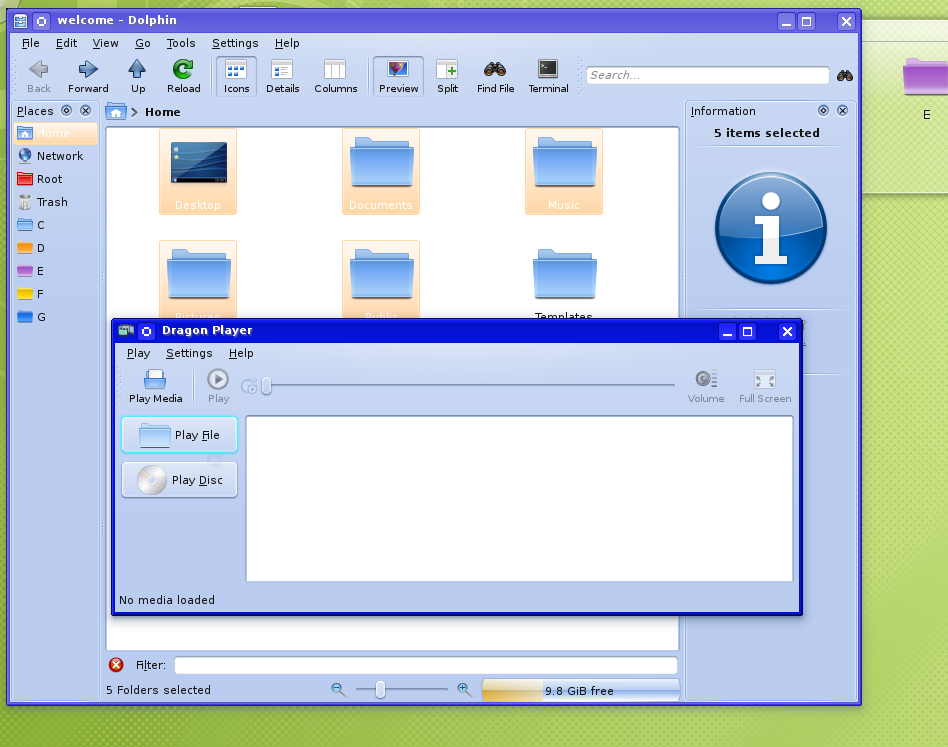The height and width of the screenshot is (747, 948).
Task: Open Dolphin File menu
Action: click(30, 43)
